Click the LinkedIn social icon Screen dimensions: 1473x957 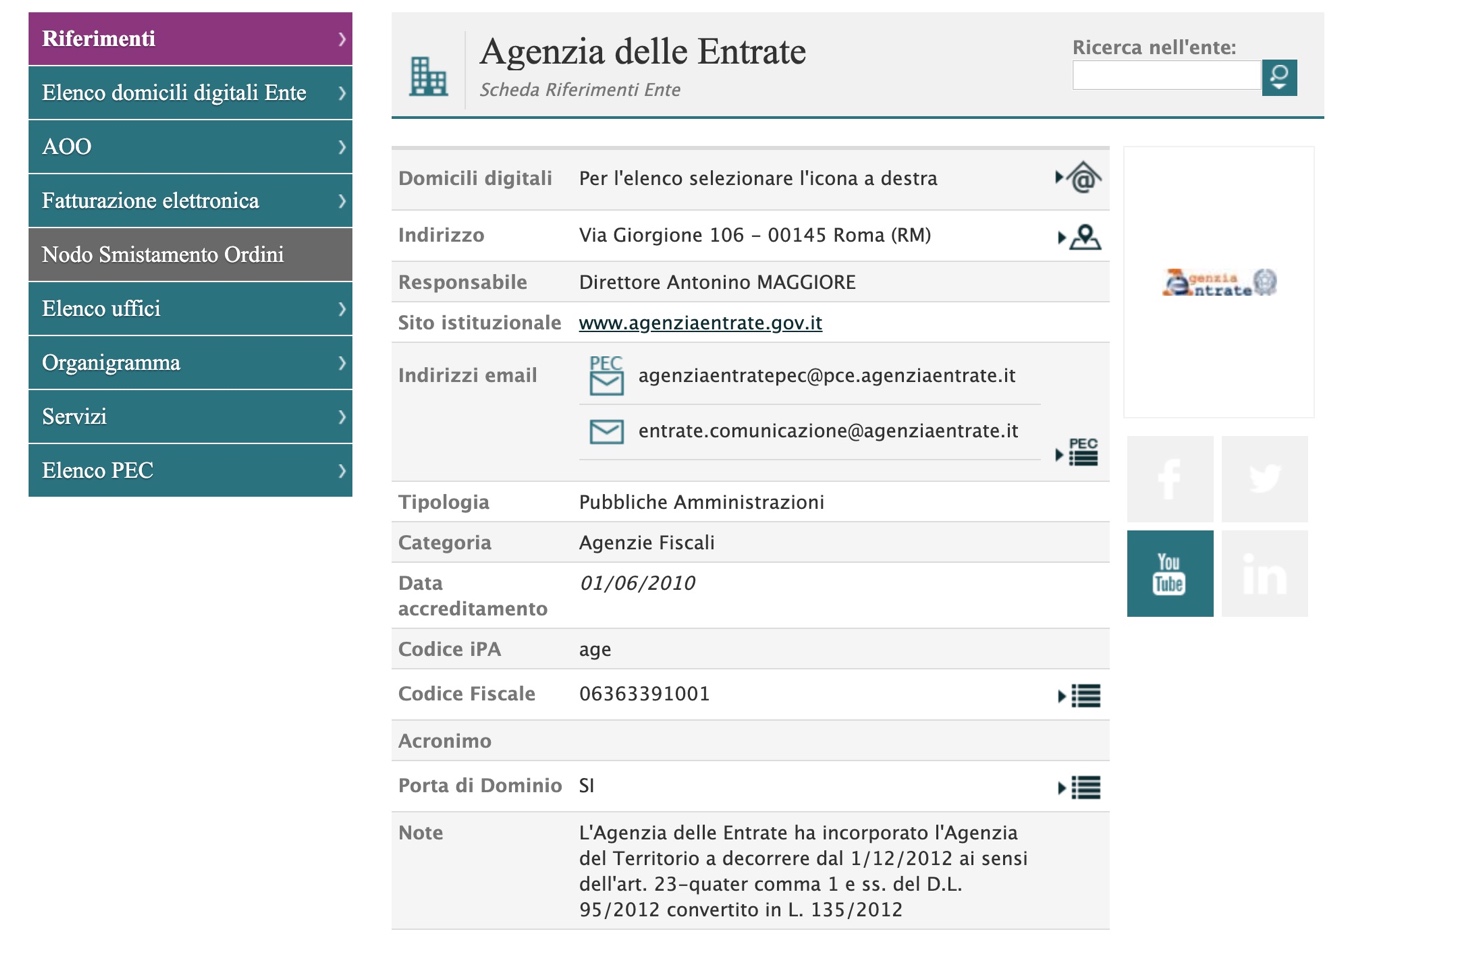(x=1265, y=573)
